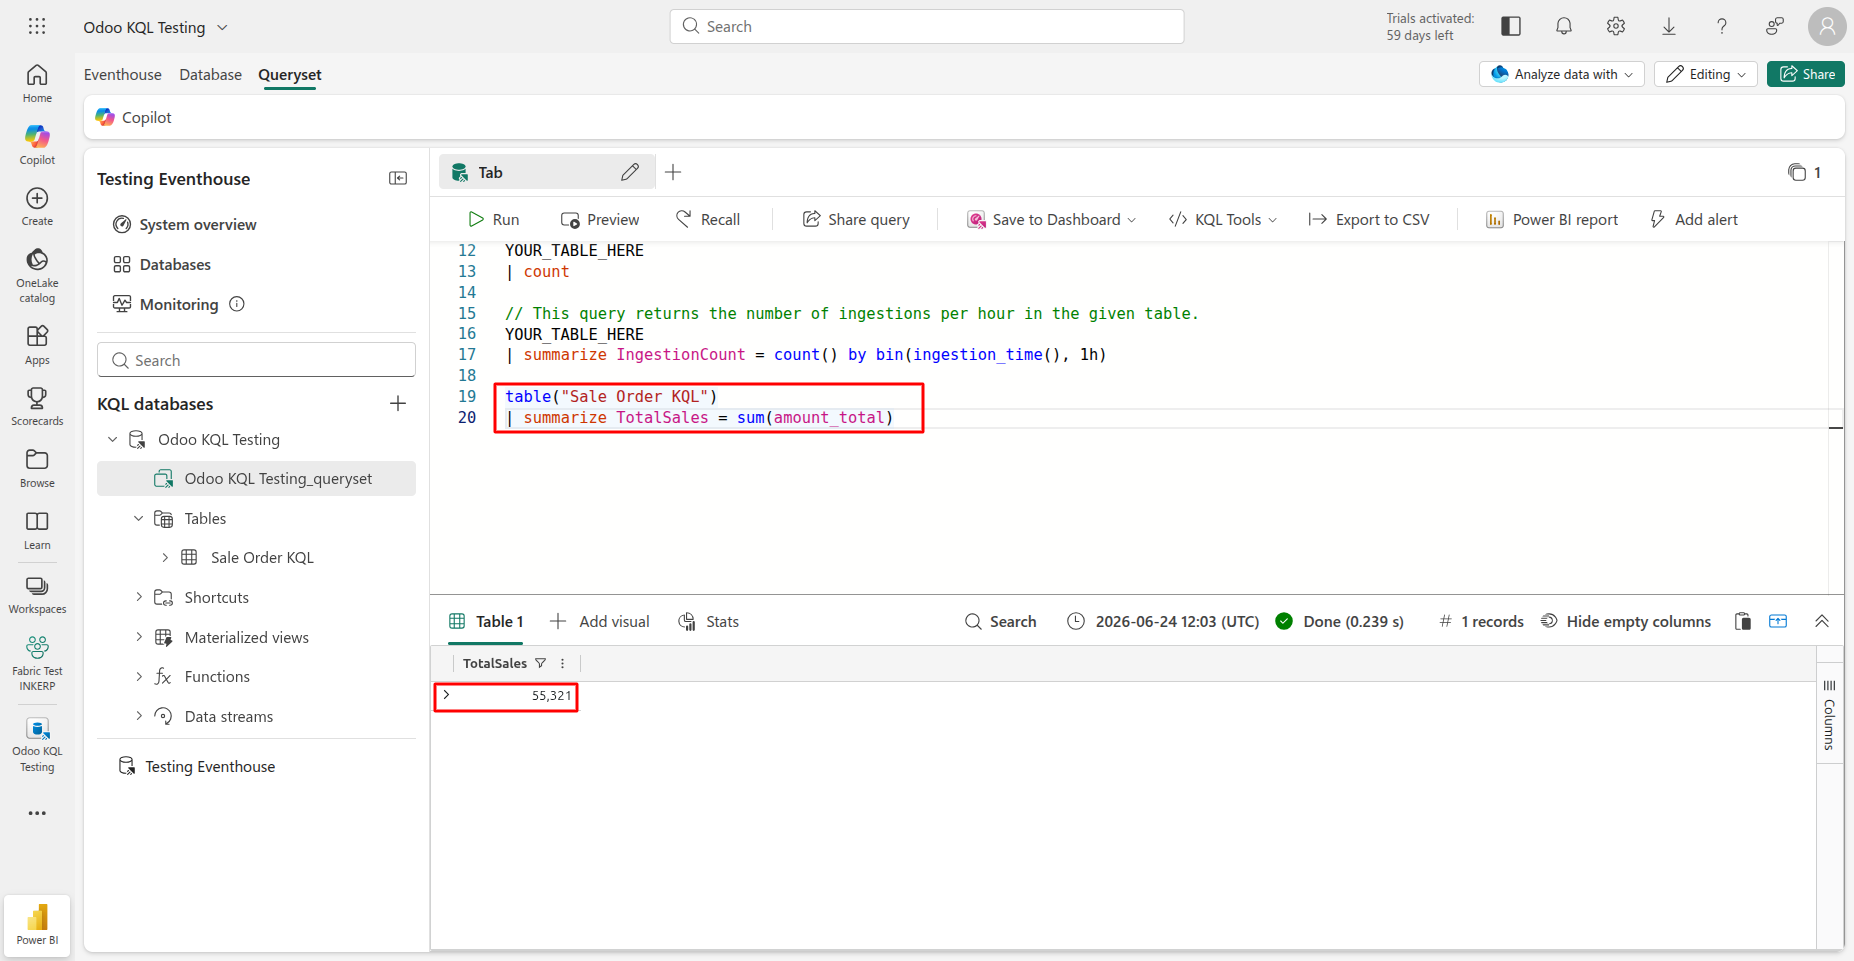
Task: Select the Stats tab in results
Action: pyautogui.click(x=709, y=621)
